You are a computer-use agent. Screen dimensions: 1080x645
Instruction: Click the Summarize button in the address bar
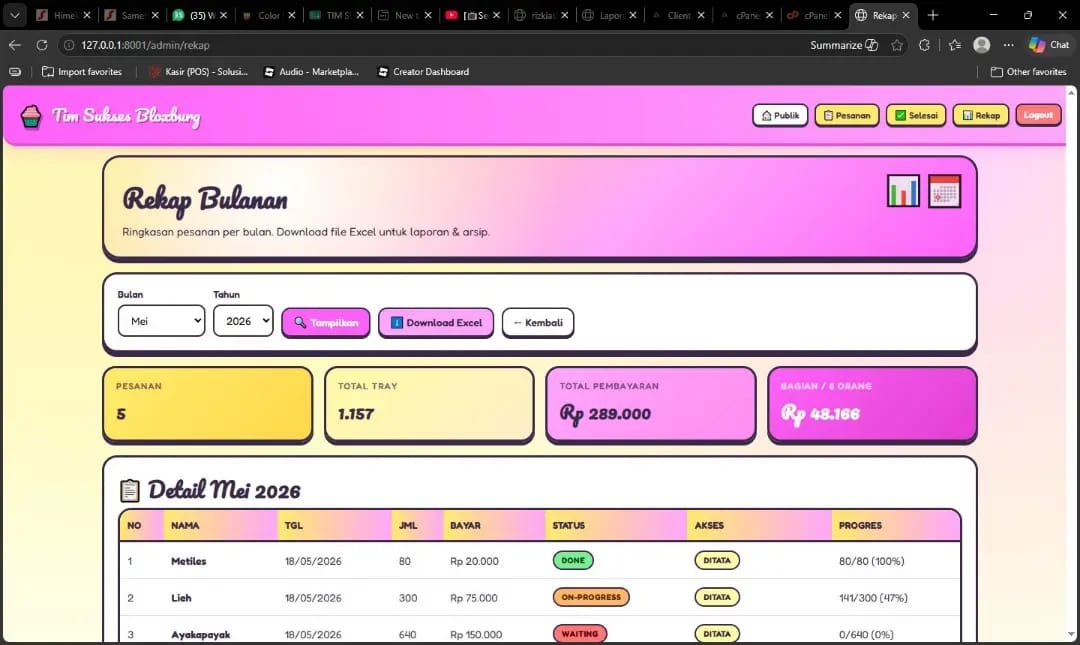[844, 45]
